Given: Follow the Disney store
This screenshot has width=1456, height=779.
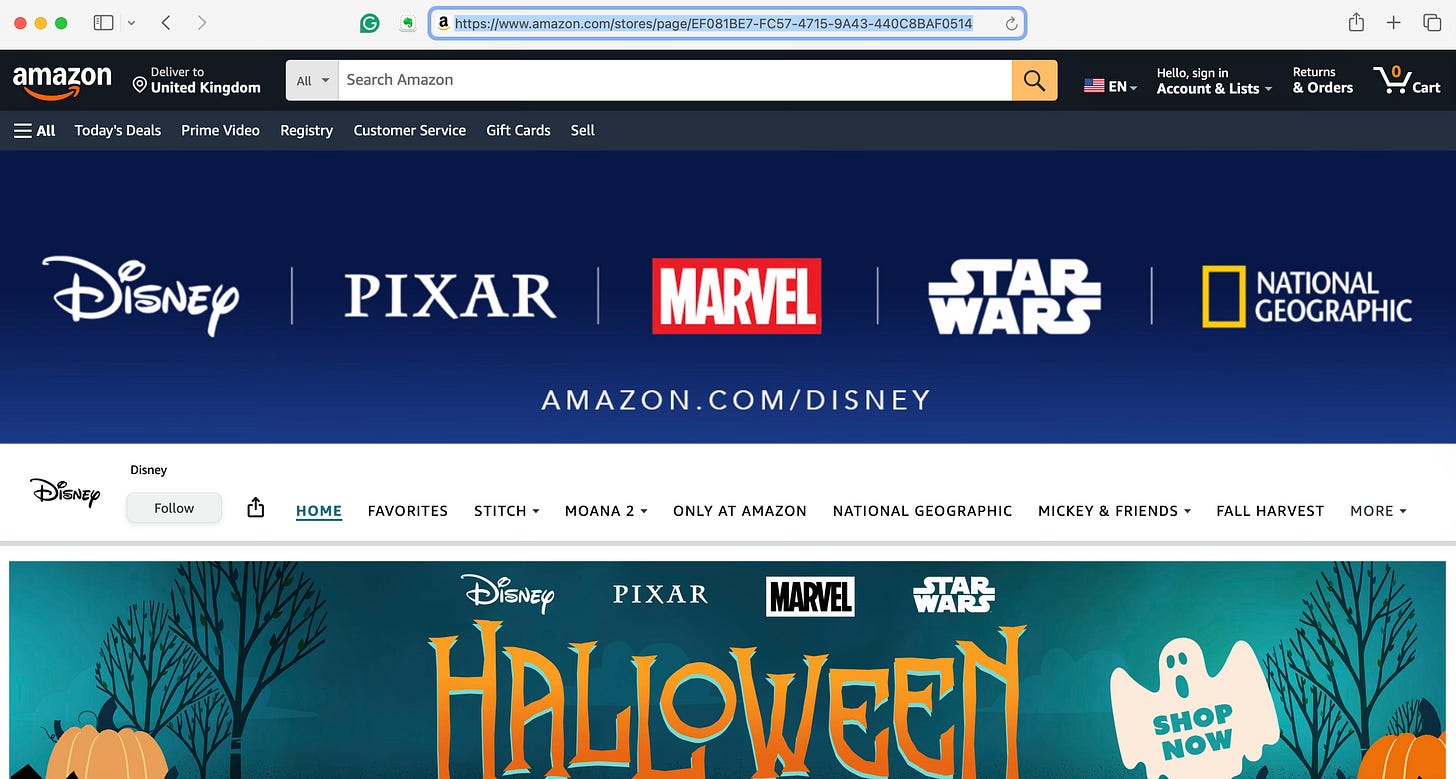Looking at the screenshot, I should [x=174, y=508].
